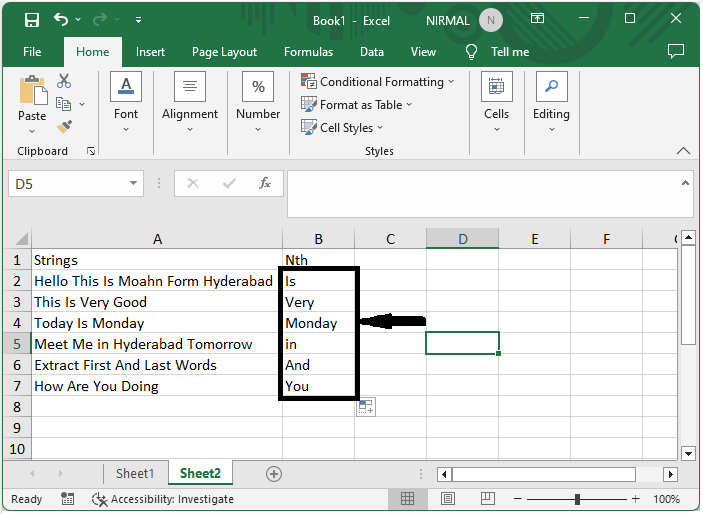Open the undo history dropdown arrow
The width and height of the screenshot is (703, 514).
pyautogui.click(x=78, y=20)
